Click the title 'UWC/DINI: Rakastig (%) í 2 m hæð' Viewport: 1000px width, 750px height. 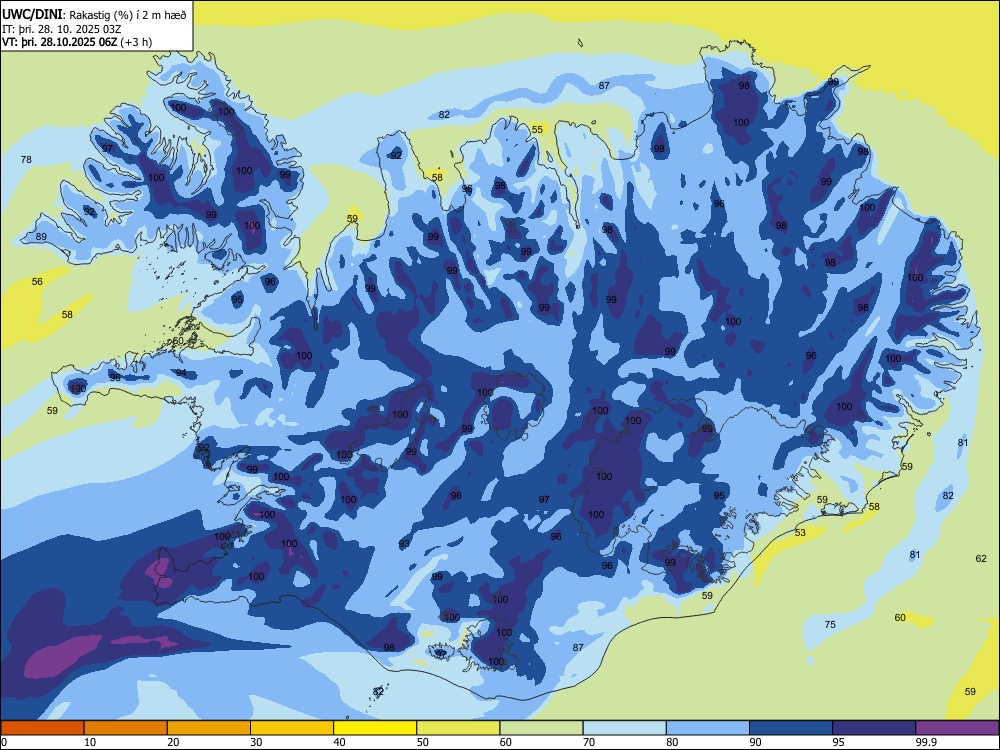tap(94, 15)
